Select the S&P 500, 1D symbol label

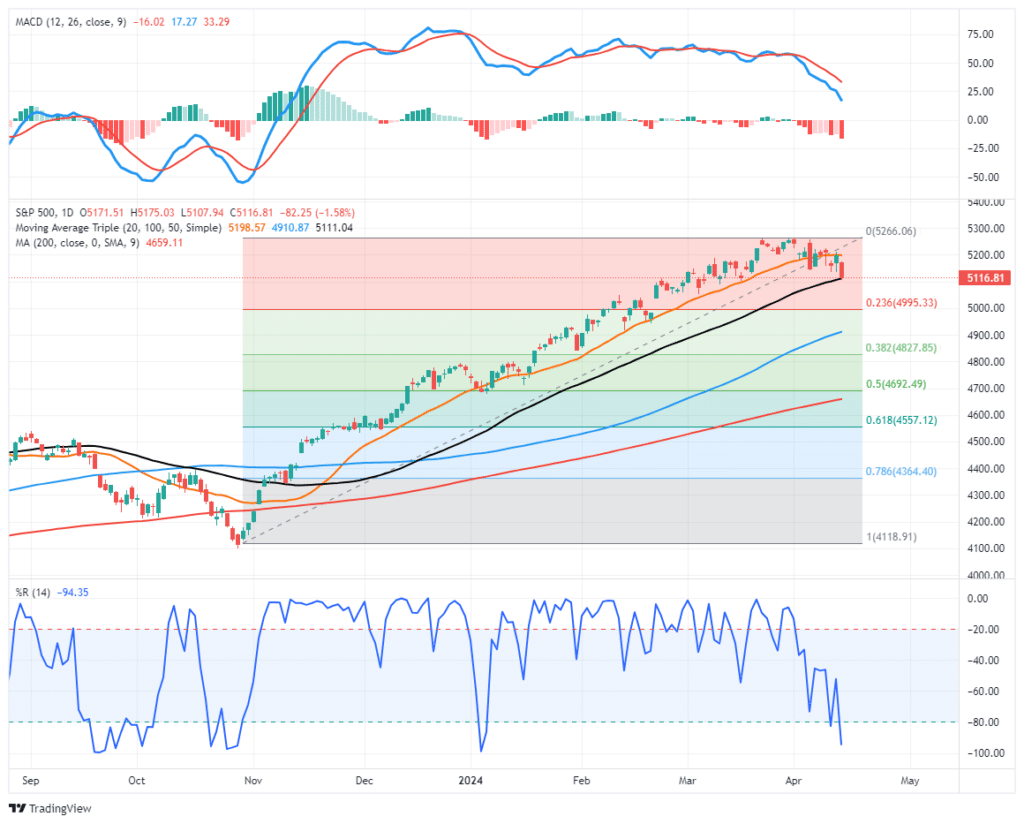click(44, 213)
